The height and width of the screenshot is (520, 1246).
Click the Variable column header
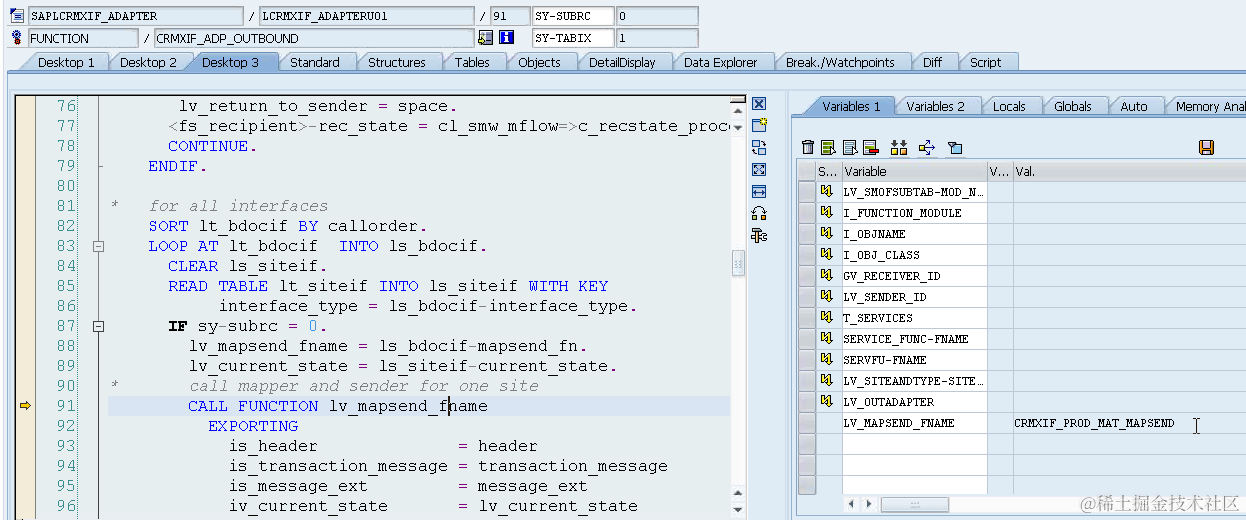914,171
